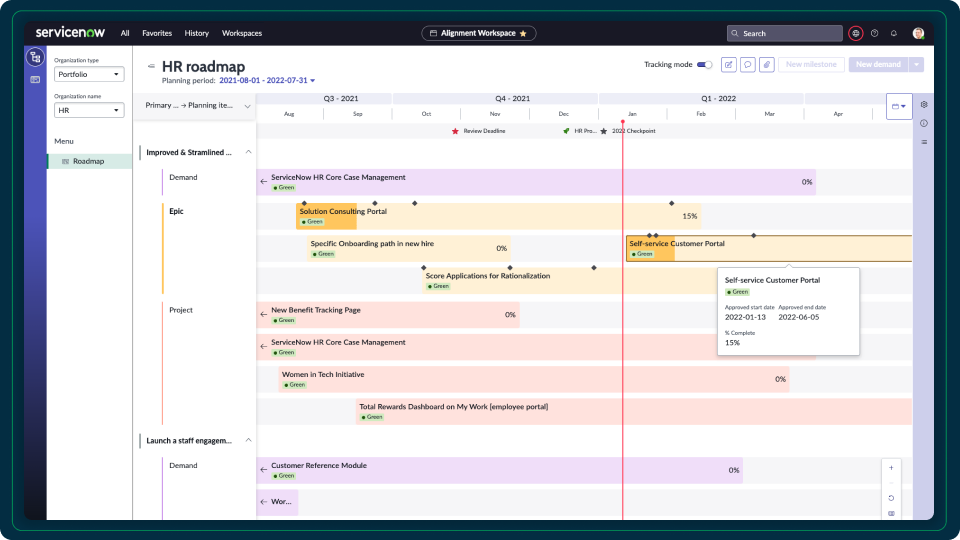Click the New demand button

point(877,65)
